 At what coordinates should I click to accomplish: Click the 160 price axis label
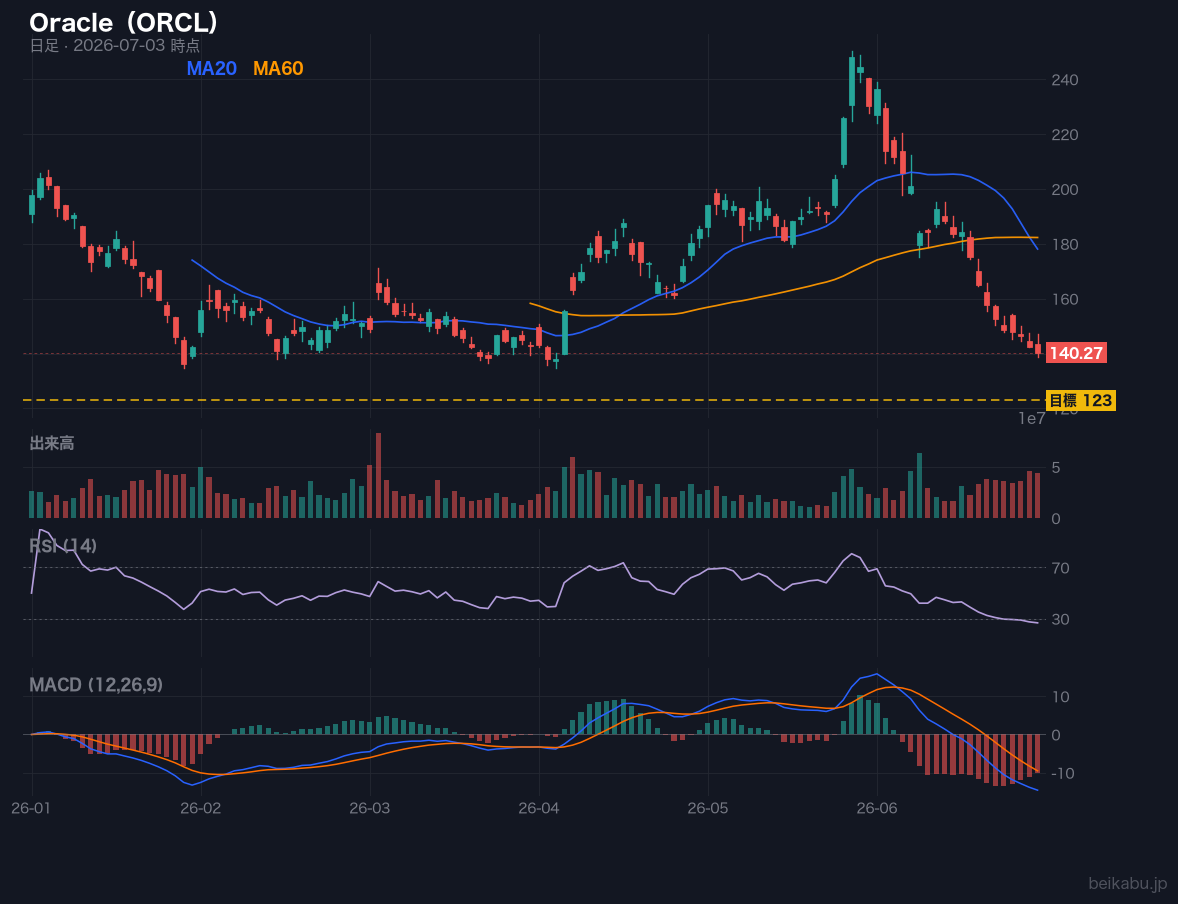[1065, 299]
